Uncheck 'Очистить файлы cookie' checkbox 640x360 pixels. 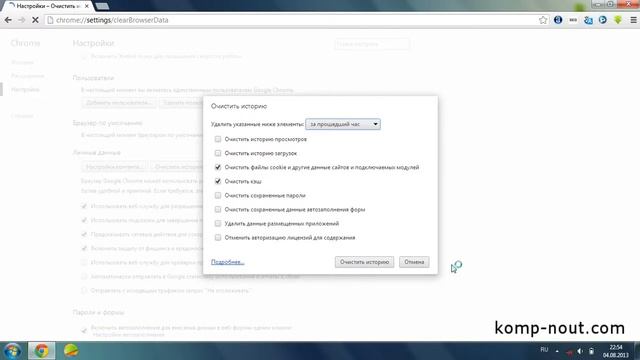218,167
